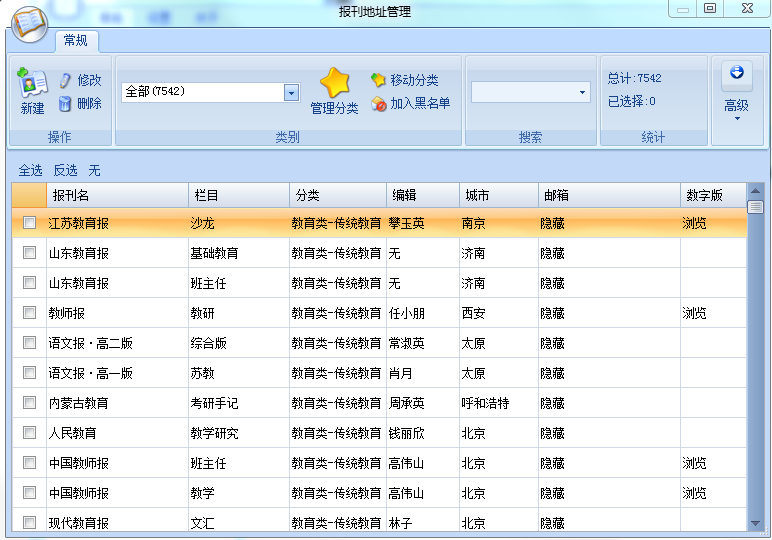Click the 修改 (Edit) pencil icon
772x540 pixels.
coord(66,80)
